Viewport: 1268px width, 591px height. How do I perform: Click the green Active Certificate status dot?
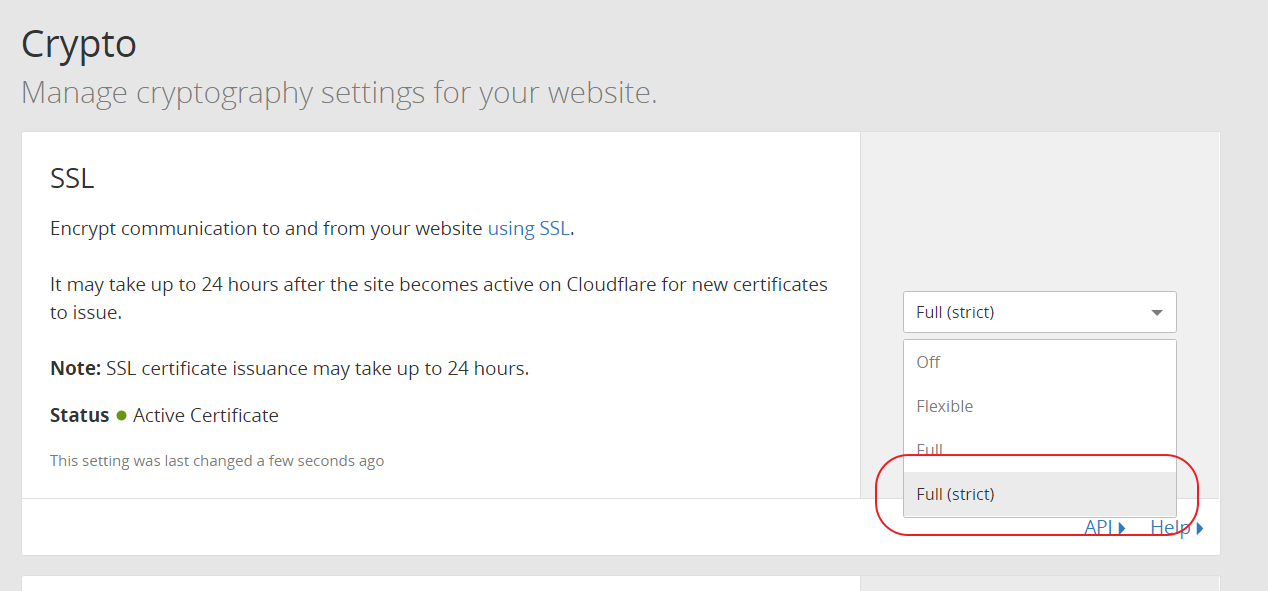coord(121,415)
